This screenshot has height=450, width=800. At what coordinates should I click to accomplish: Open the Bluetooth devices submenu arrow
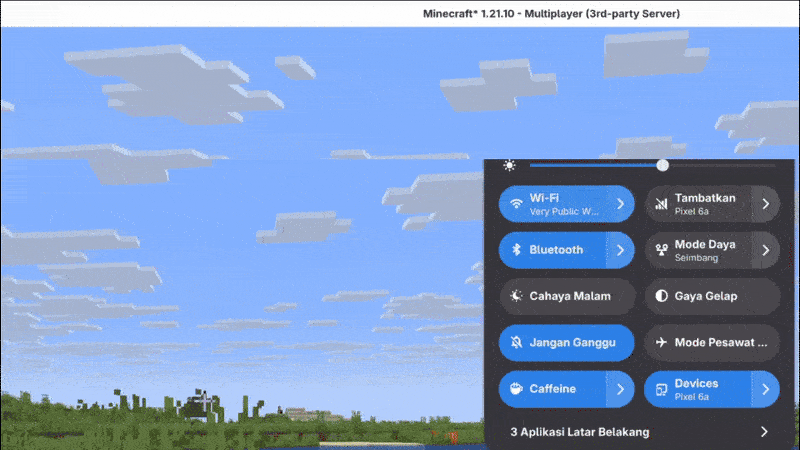(x=620, y=250)
